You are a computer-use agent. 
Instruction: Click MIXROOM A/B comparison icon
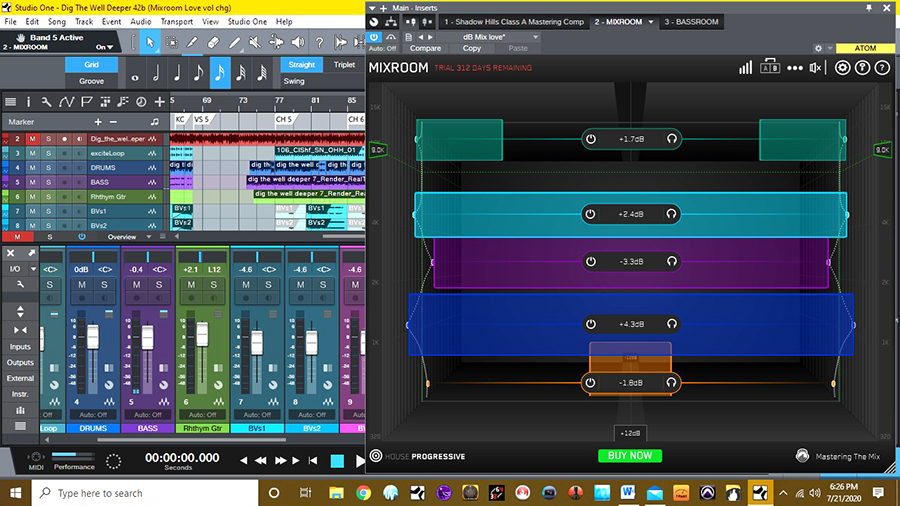pyautogui.click(x=770, y=68)
